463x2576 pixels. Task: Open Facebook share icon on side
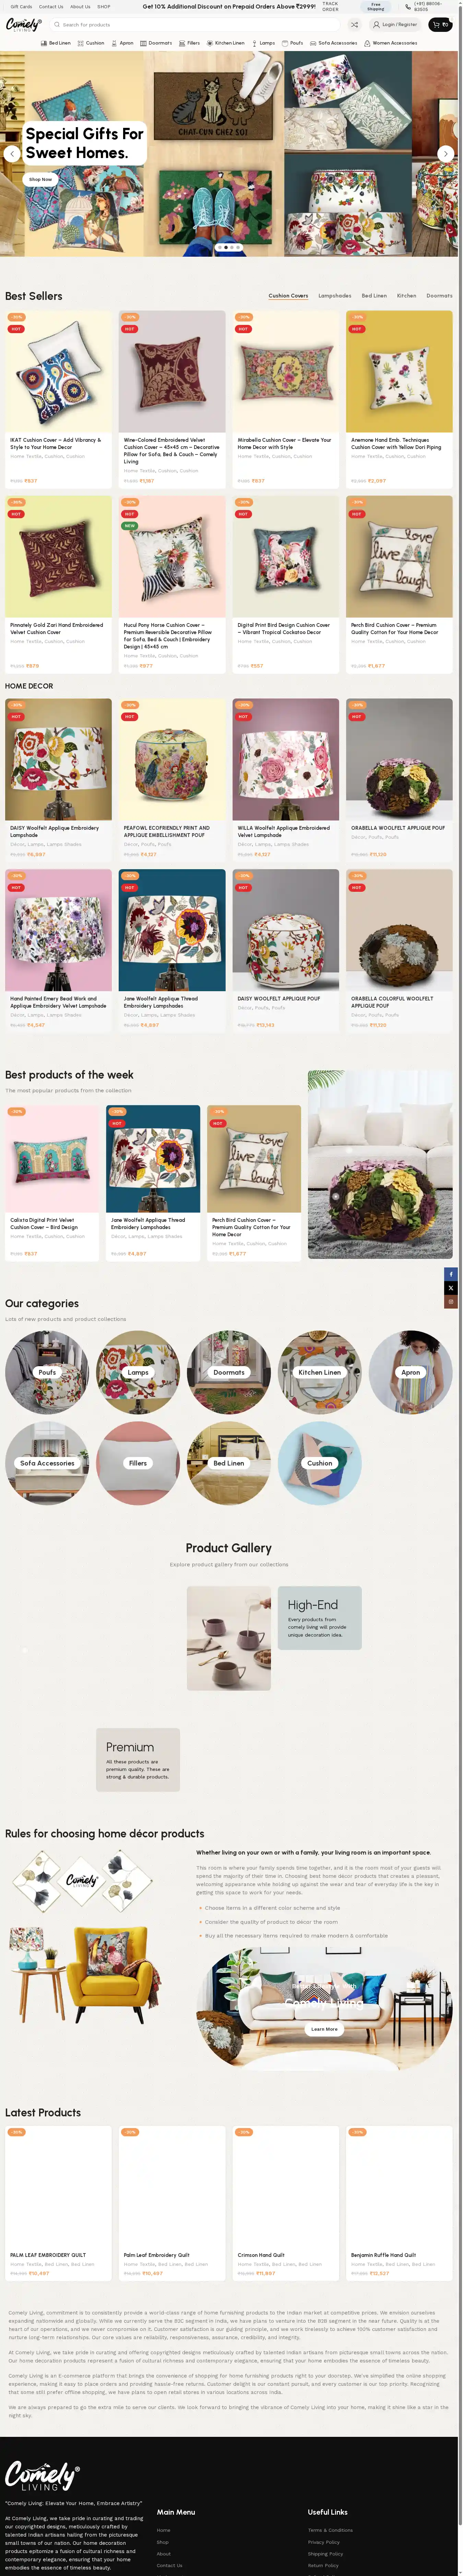[x=451, y=1274]
